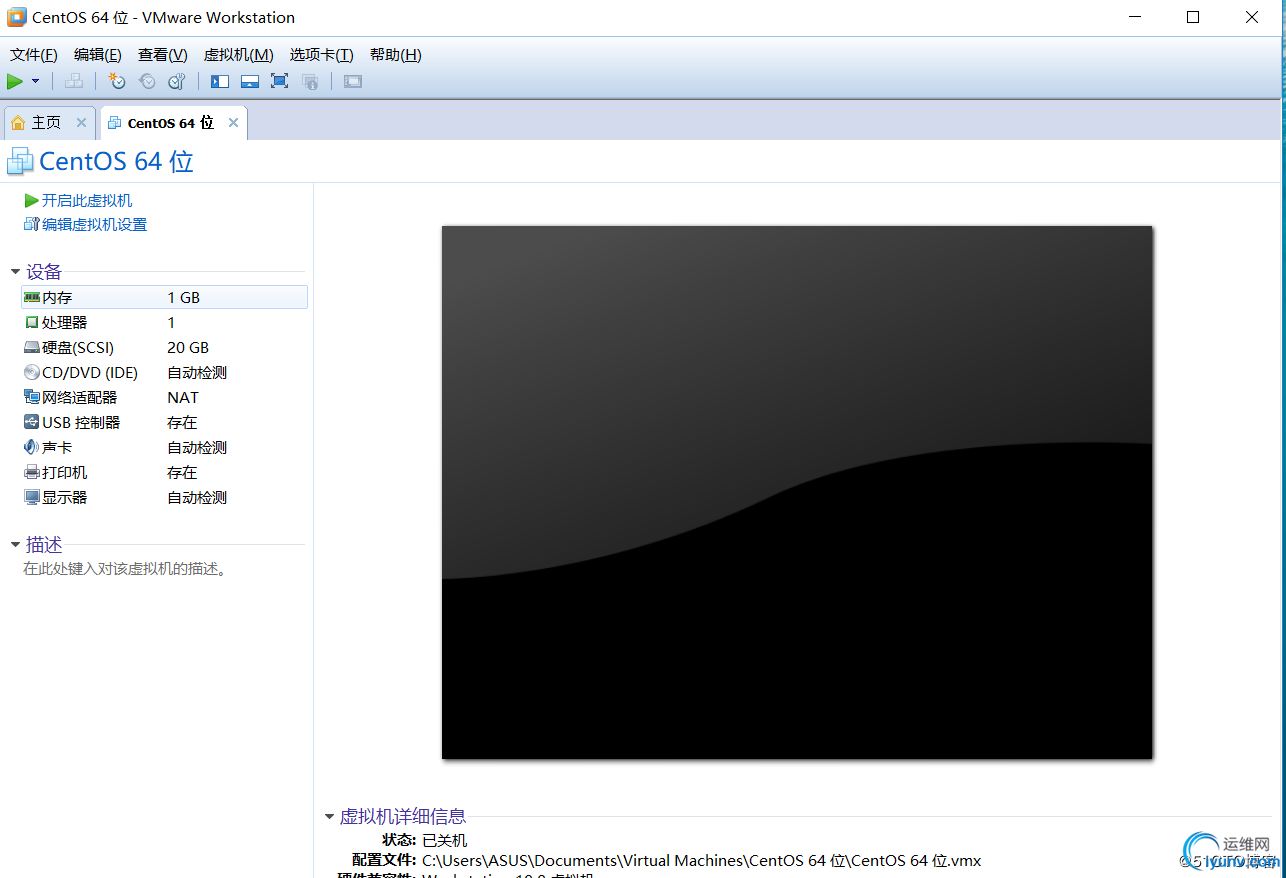Click the printer icon beside 打印机
The image size is (1286, 878).
pos(32,472)
